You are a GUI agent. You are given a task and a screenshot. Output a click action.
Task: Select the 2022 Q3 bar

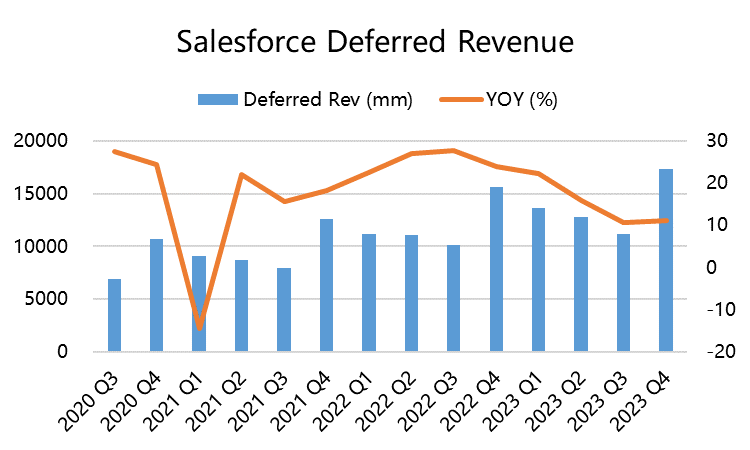pos(453,298)
